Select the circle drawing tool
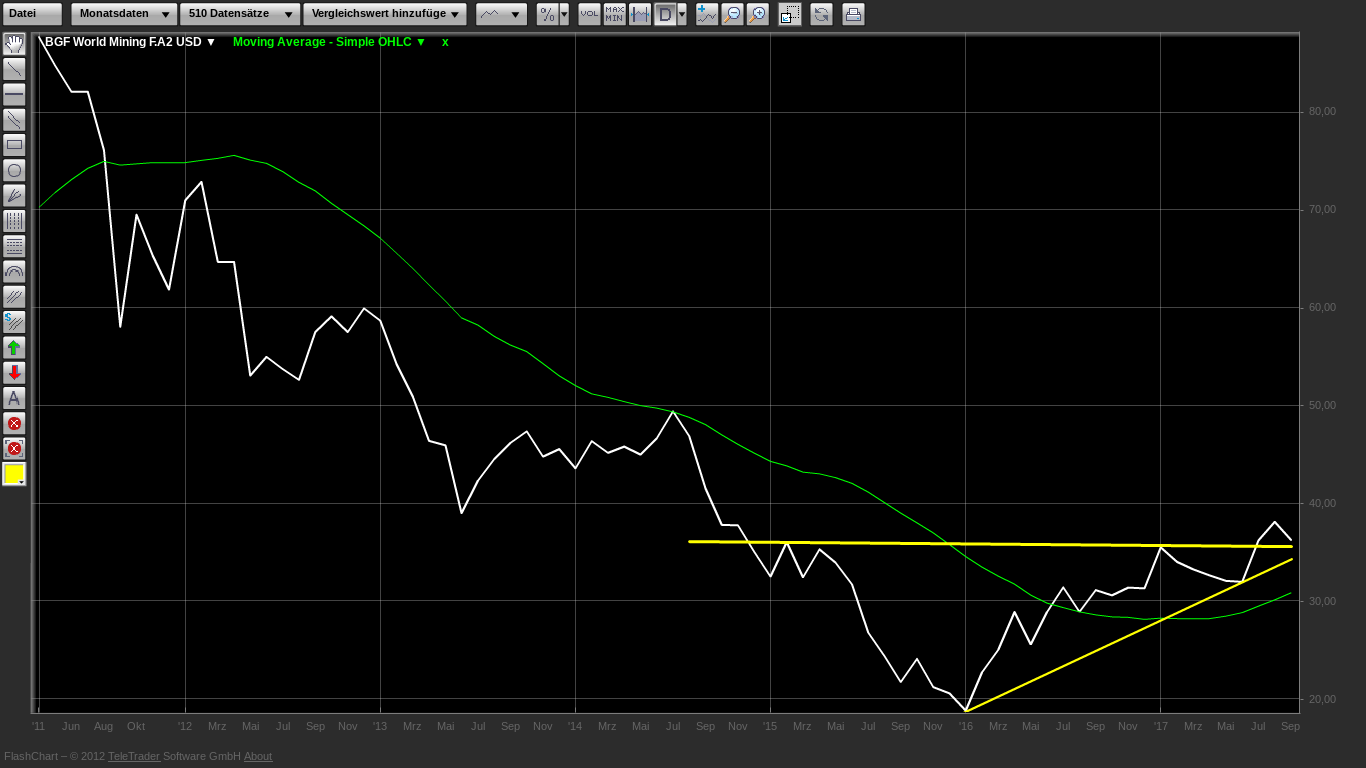This screenshot has height=768, width=1366. [x=14, y=170]
